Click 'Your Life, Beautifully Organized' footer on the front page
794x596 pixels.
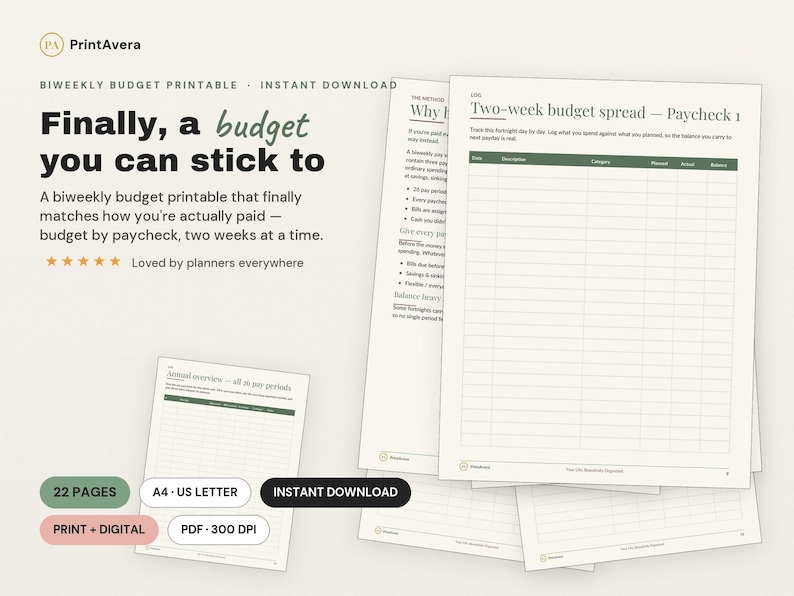(594, 470)
